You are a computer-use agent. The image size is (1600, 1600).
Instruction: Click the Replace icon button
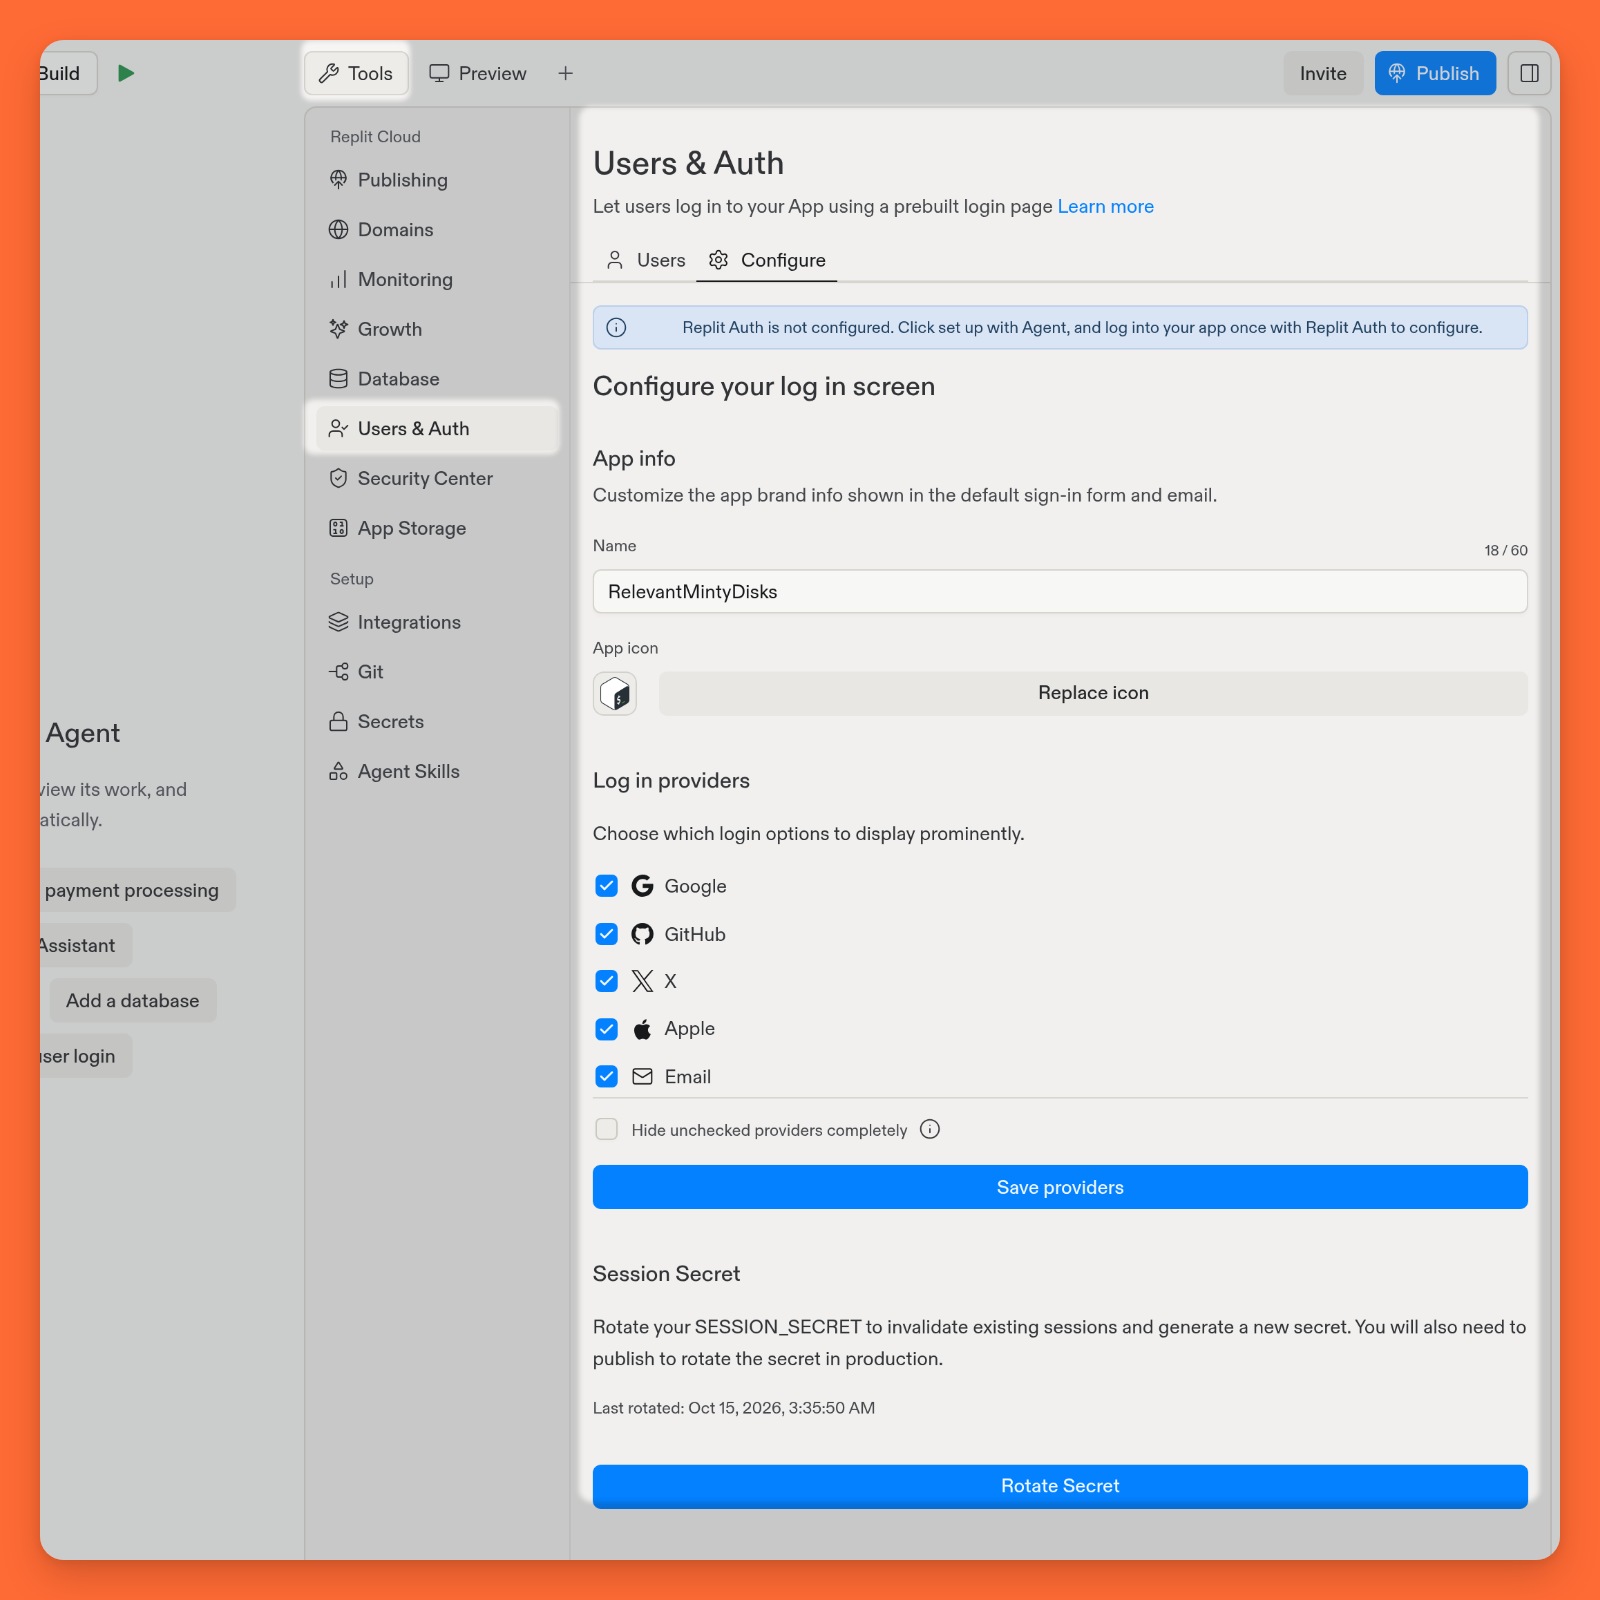[1094, 694]
